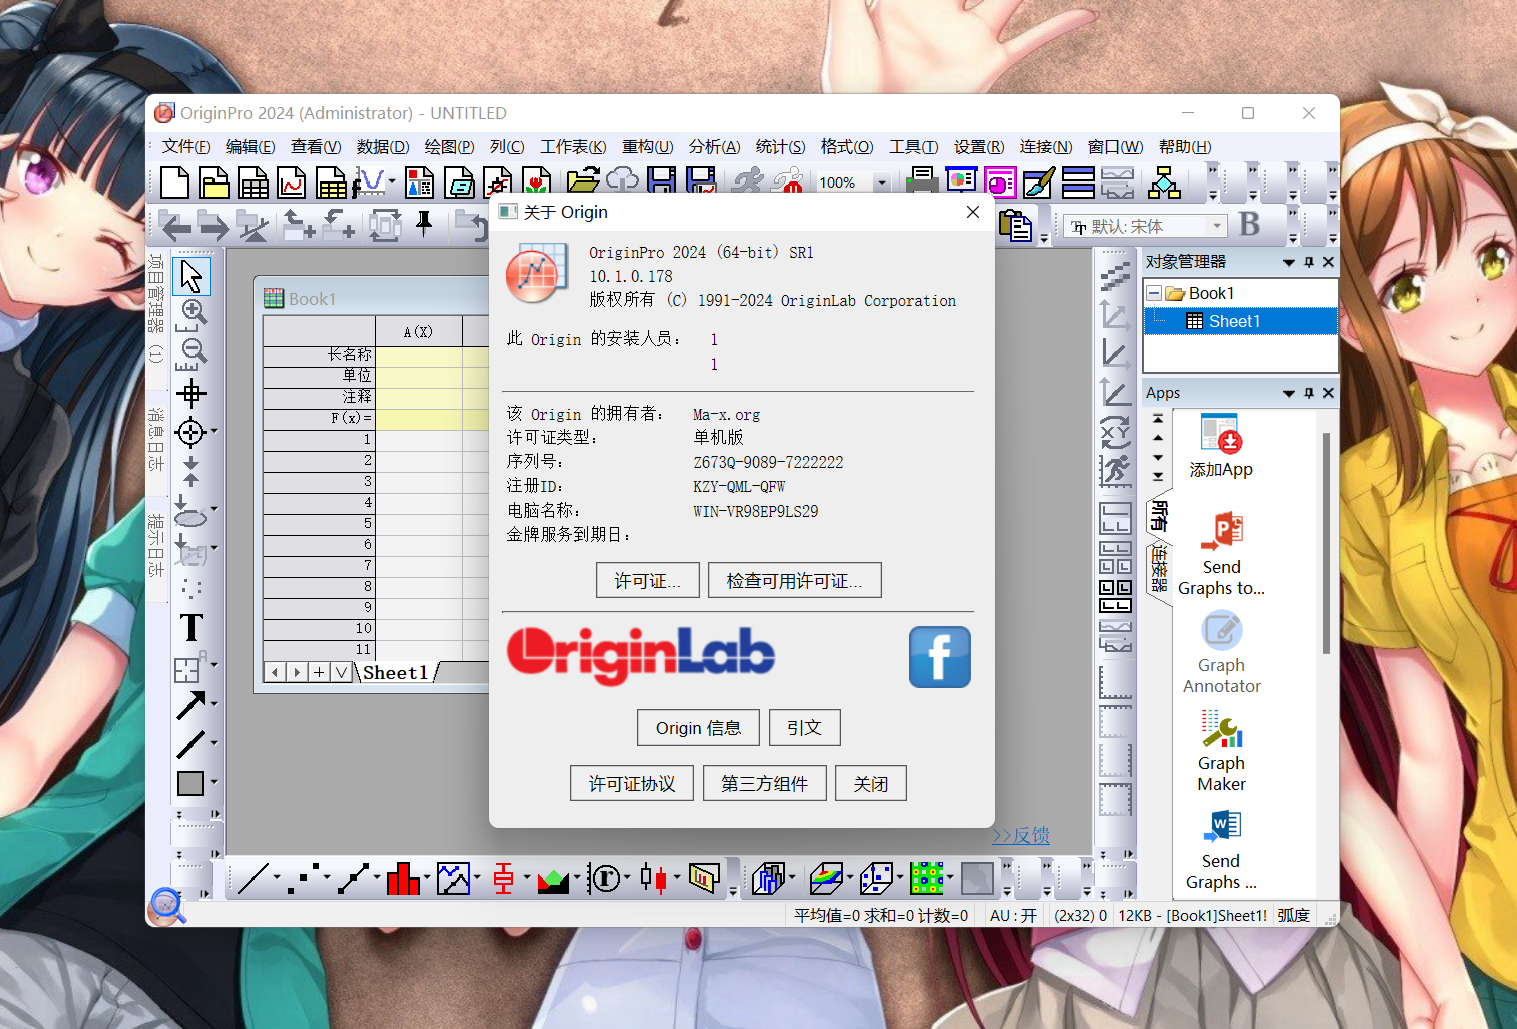Click the New Workbook toolbar icon
This screenshot has width=1517, height=1029.
coord(253,183)
